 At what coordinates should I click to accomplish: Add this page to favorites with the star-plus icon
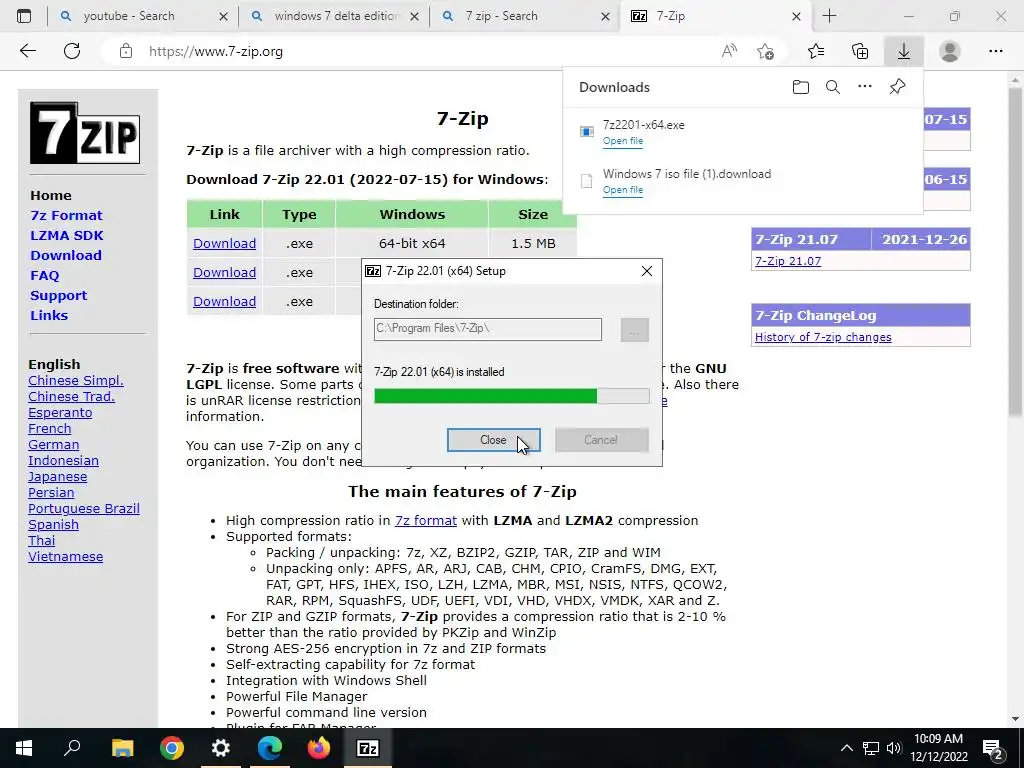pos(765,51)
